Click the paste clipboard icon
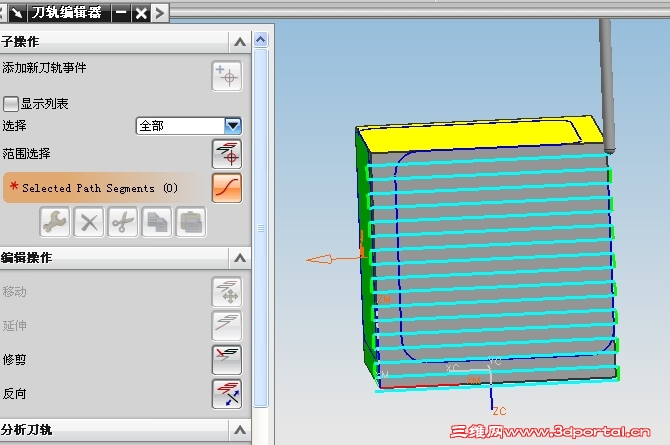 [191, 222]
